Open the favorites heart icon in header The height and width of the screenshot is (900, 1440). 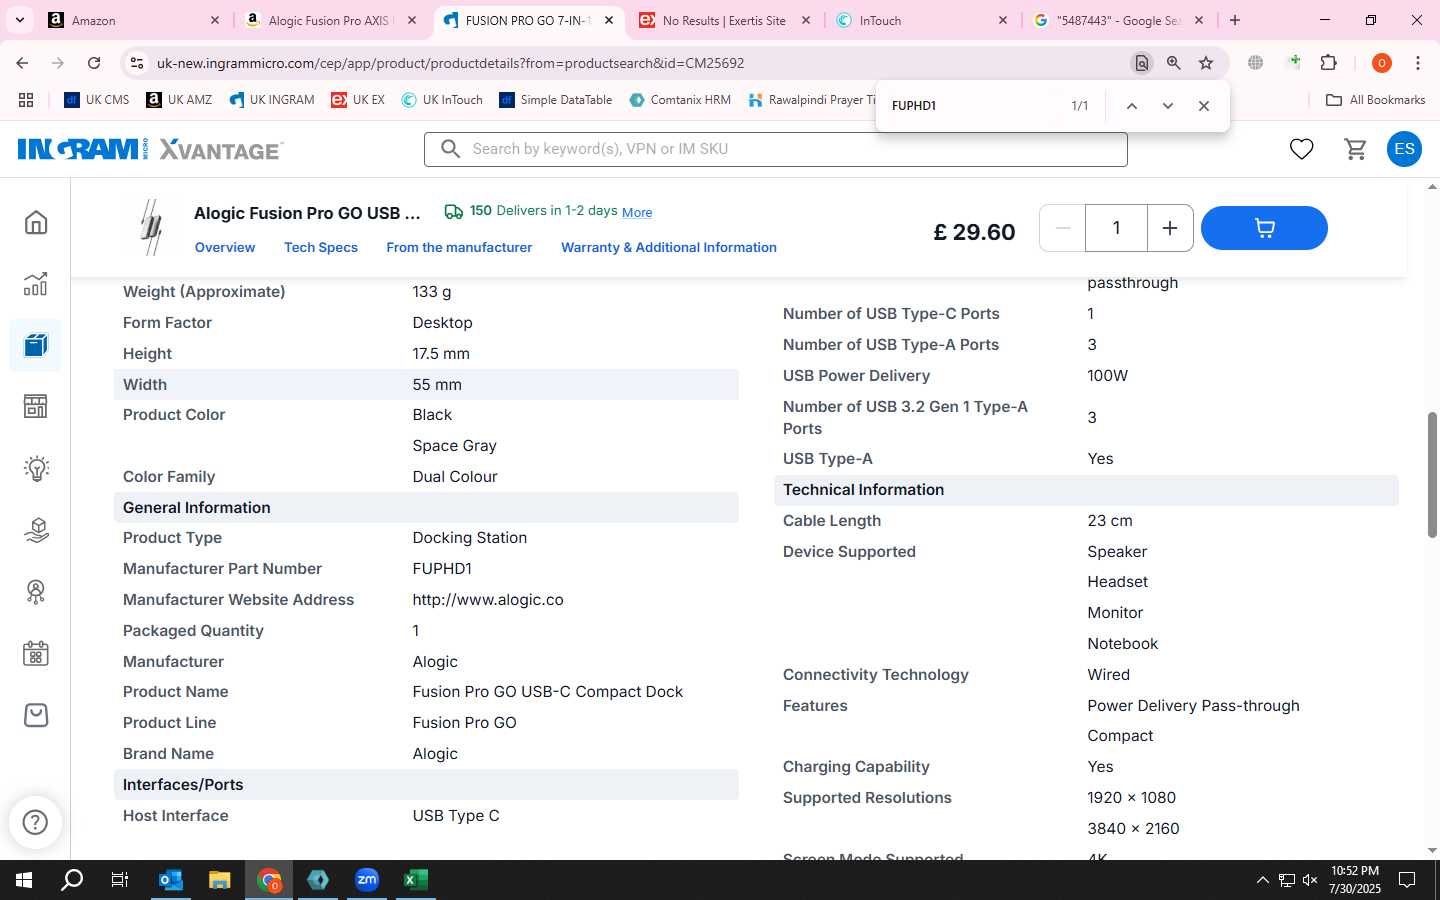tap(1301, 149)
